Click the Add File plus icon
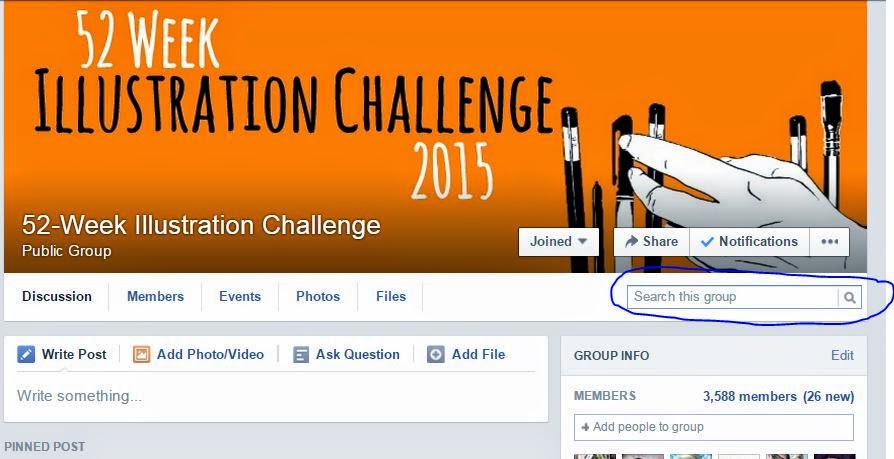 click(436, 354)
